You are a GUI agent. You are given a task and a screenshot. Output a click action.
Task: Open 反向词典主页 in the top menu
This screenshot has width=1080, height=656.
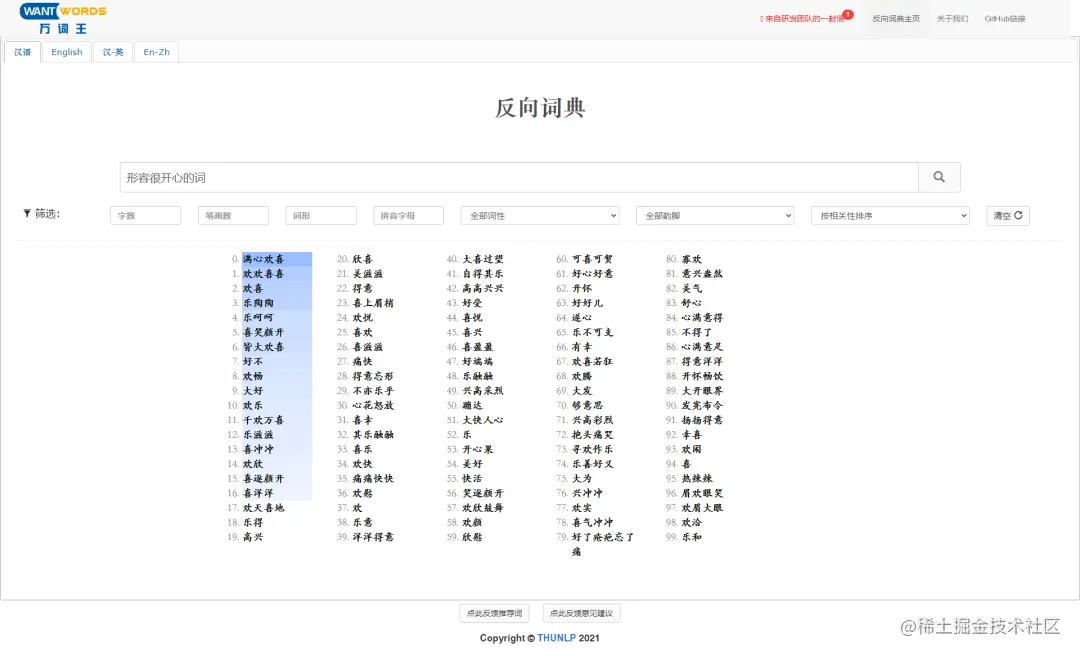pos(896,18)
